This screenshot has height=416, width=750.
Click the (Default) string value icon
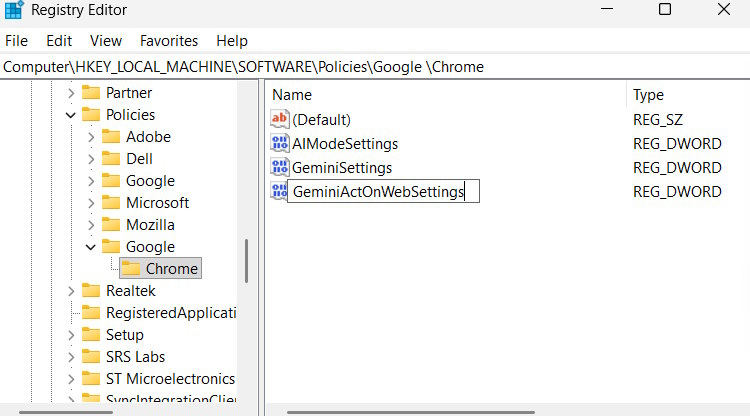(x=280, y=119)
